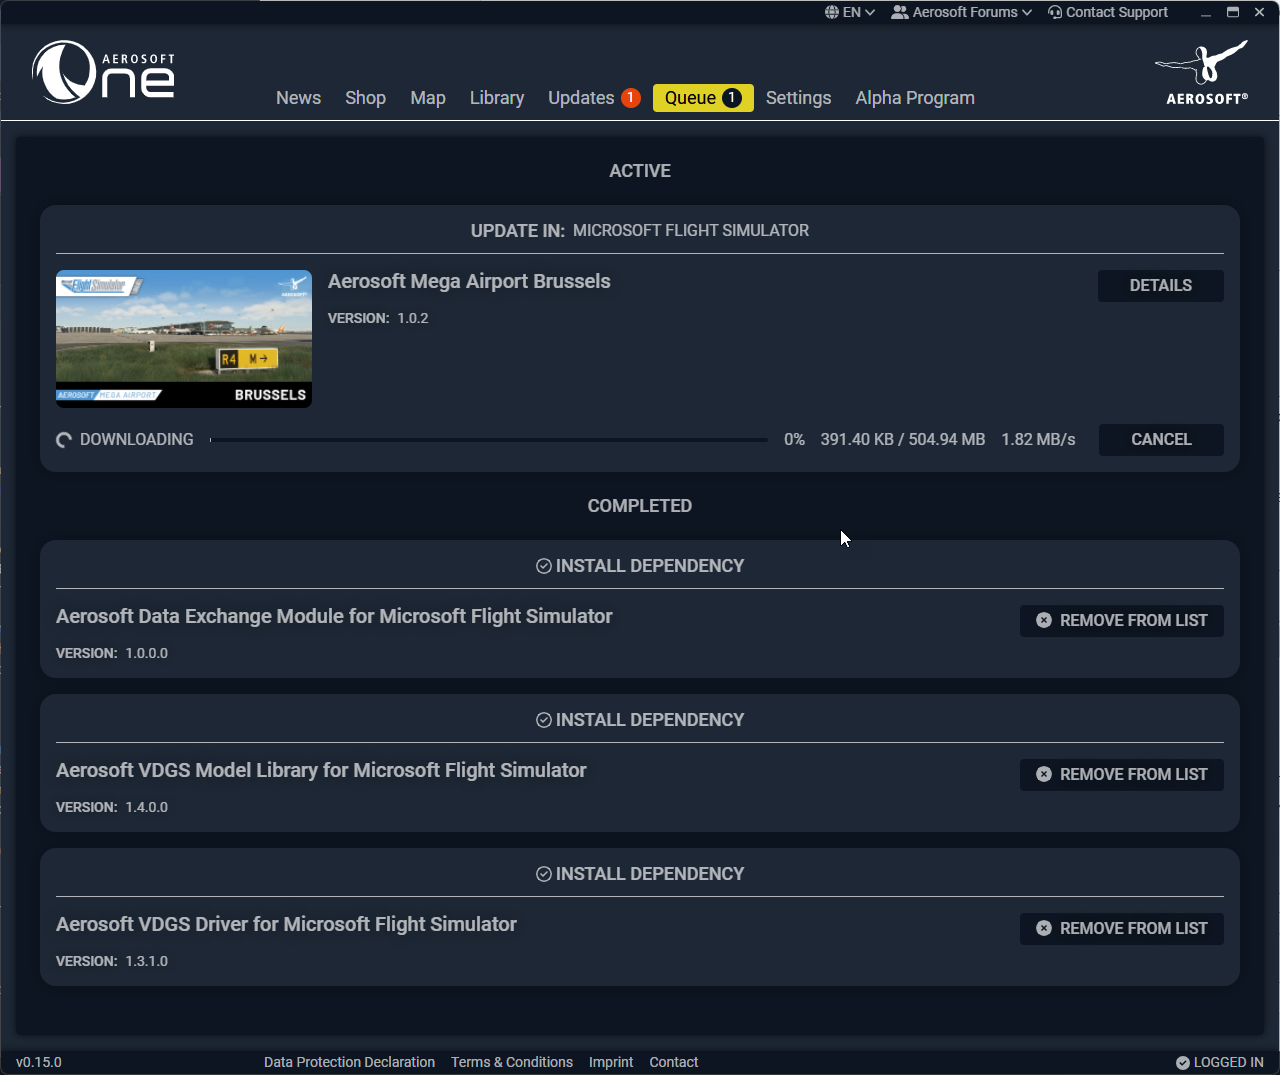This screenshot has height=1075, width=1280.
Task: Click DETAILS for Mega Airport Brussels
Action: click(1161, 286)
